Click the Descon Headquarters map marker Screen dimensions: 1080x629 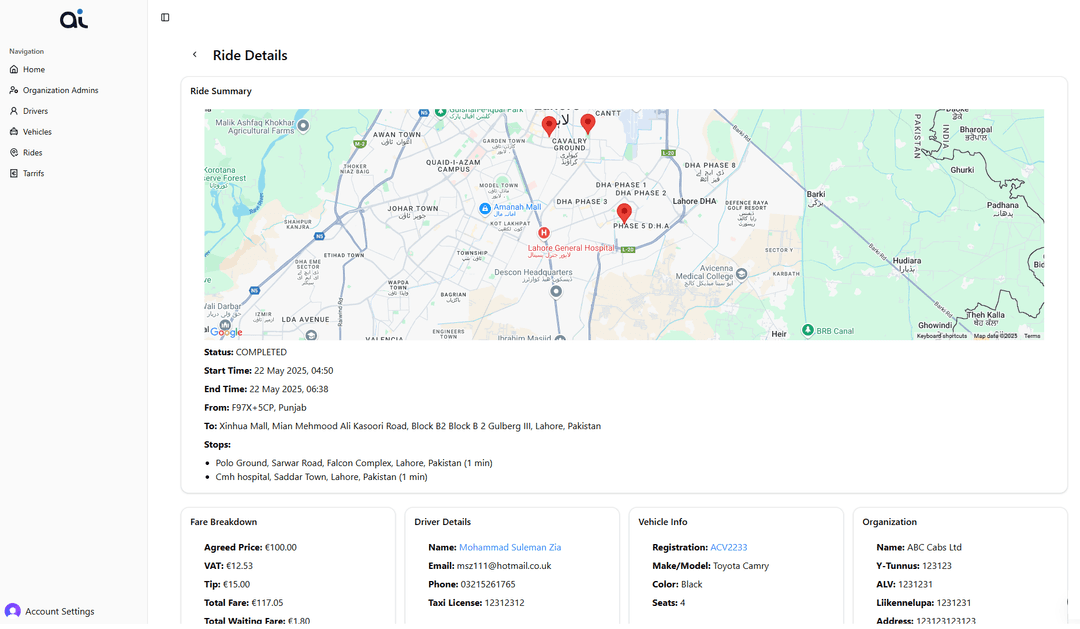556,291
